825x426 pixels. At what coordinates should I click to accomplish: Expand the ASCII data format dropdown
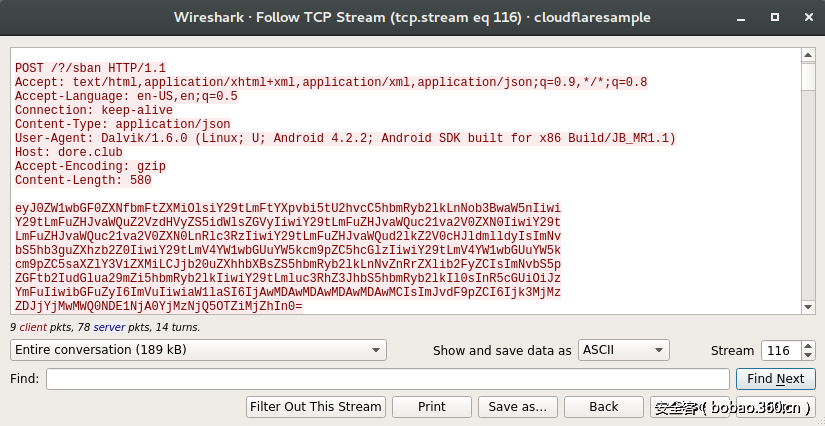click(624, 350)
